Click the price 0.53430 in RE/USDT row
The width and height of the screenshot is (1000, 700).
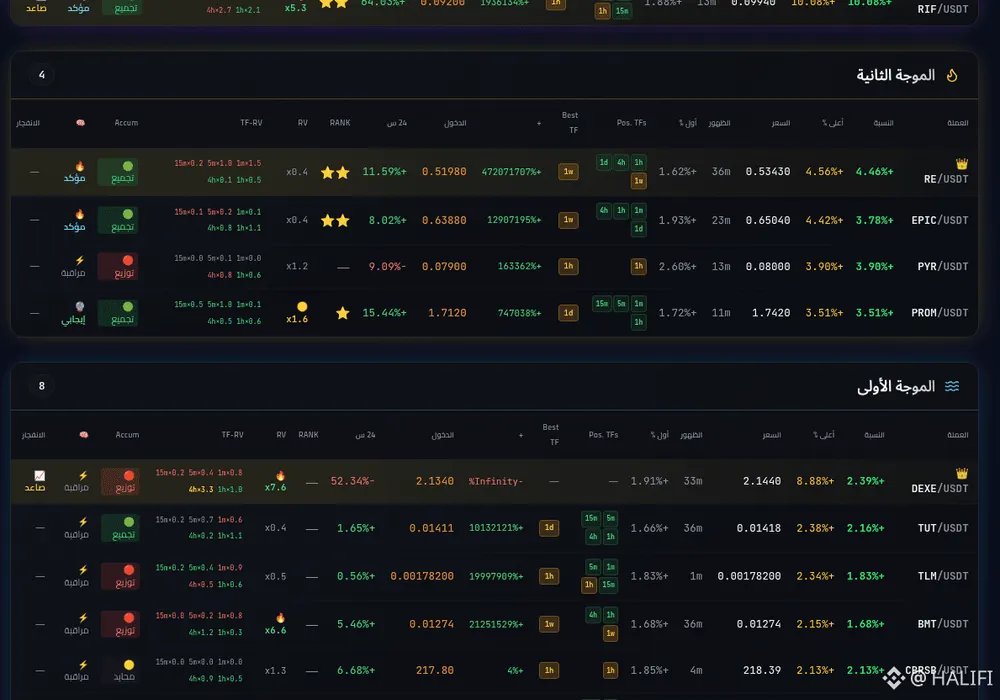click(x=768, y=172)
